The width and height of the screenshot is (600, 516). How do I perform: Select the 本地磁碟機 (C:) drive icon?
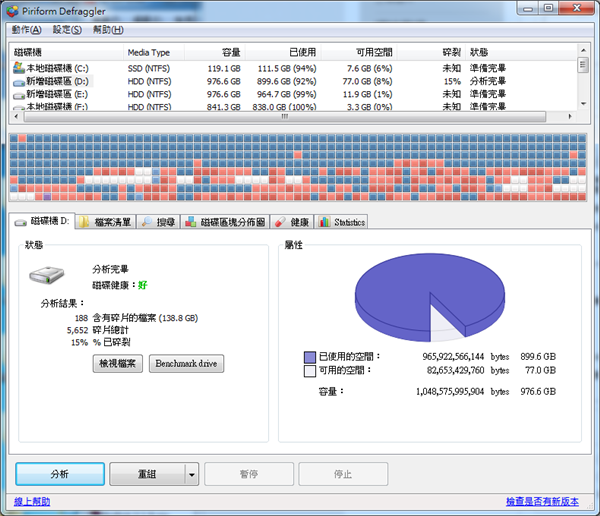(18, 67)
